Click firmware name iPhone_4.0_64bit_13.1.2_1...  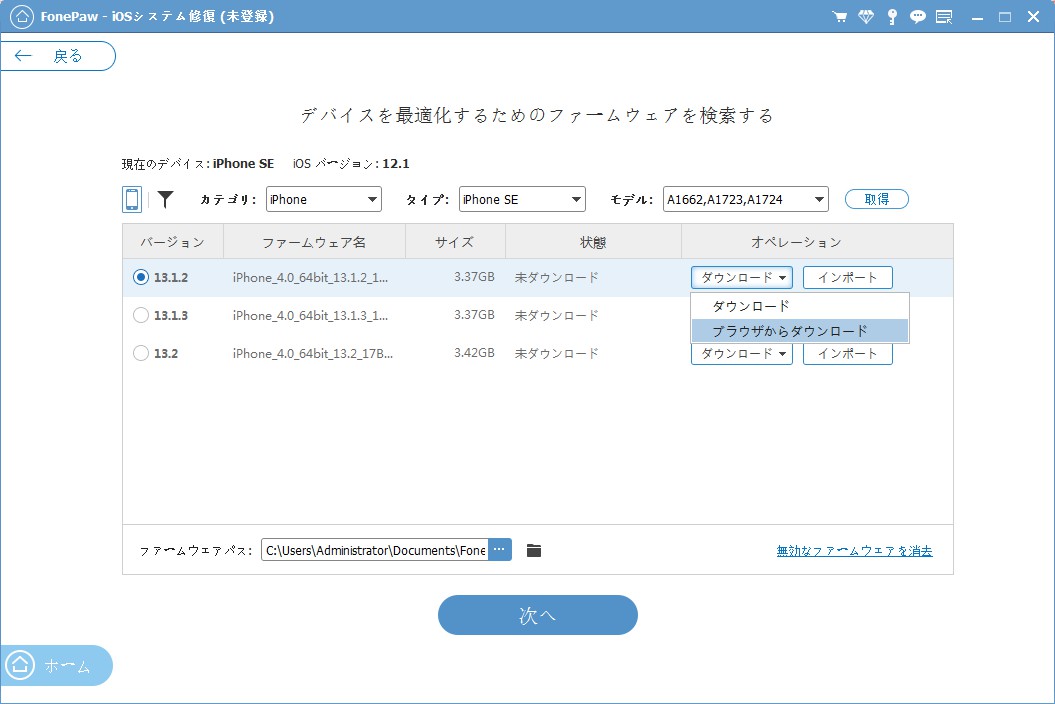point(310,277)
